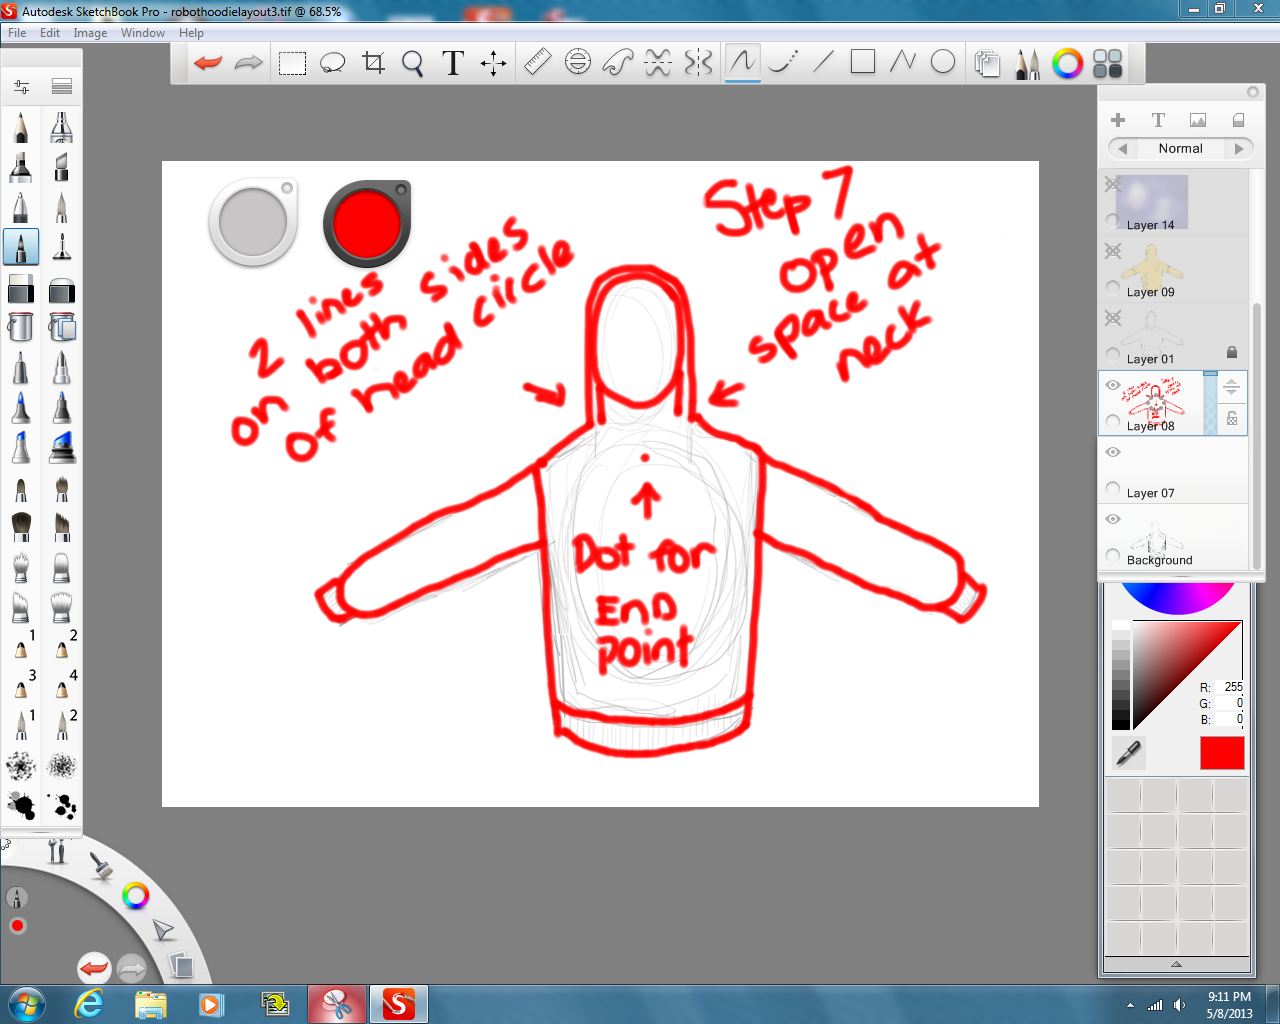The image size is (1280, 1024).
Task: Open the Color wheel picker on the toolbar
Action: tap(1067, 63)
